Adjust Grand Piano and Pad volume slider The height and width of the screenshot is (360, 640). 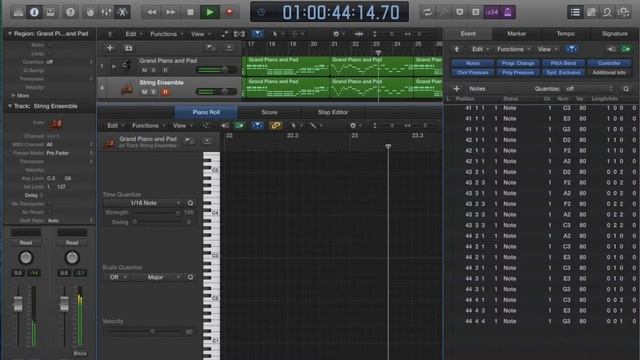tap(216, 70)
